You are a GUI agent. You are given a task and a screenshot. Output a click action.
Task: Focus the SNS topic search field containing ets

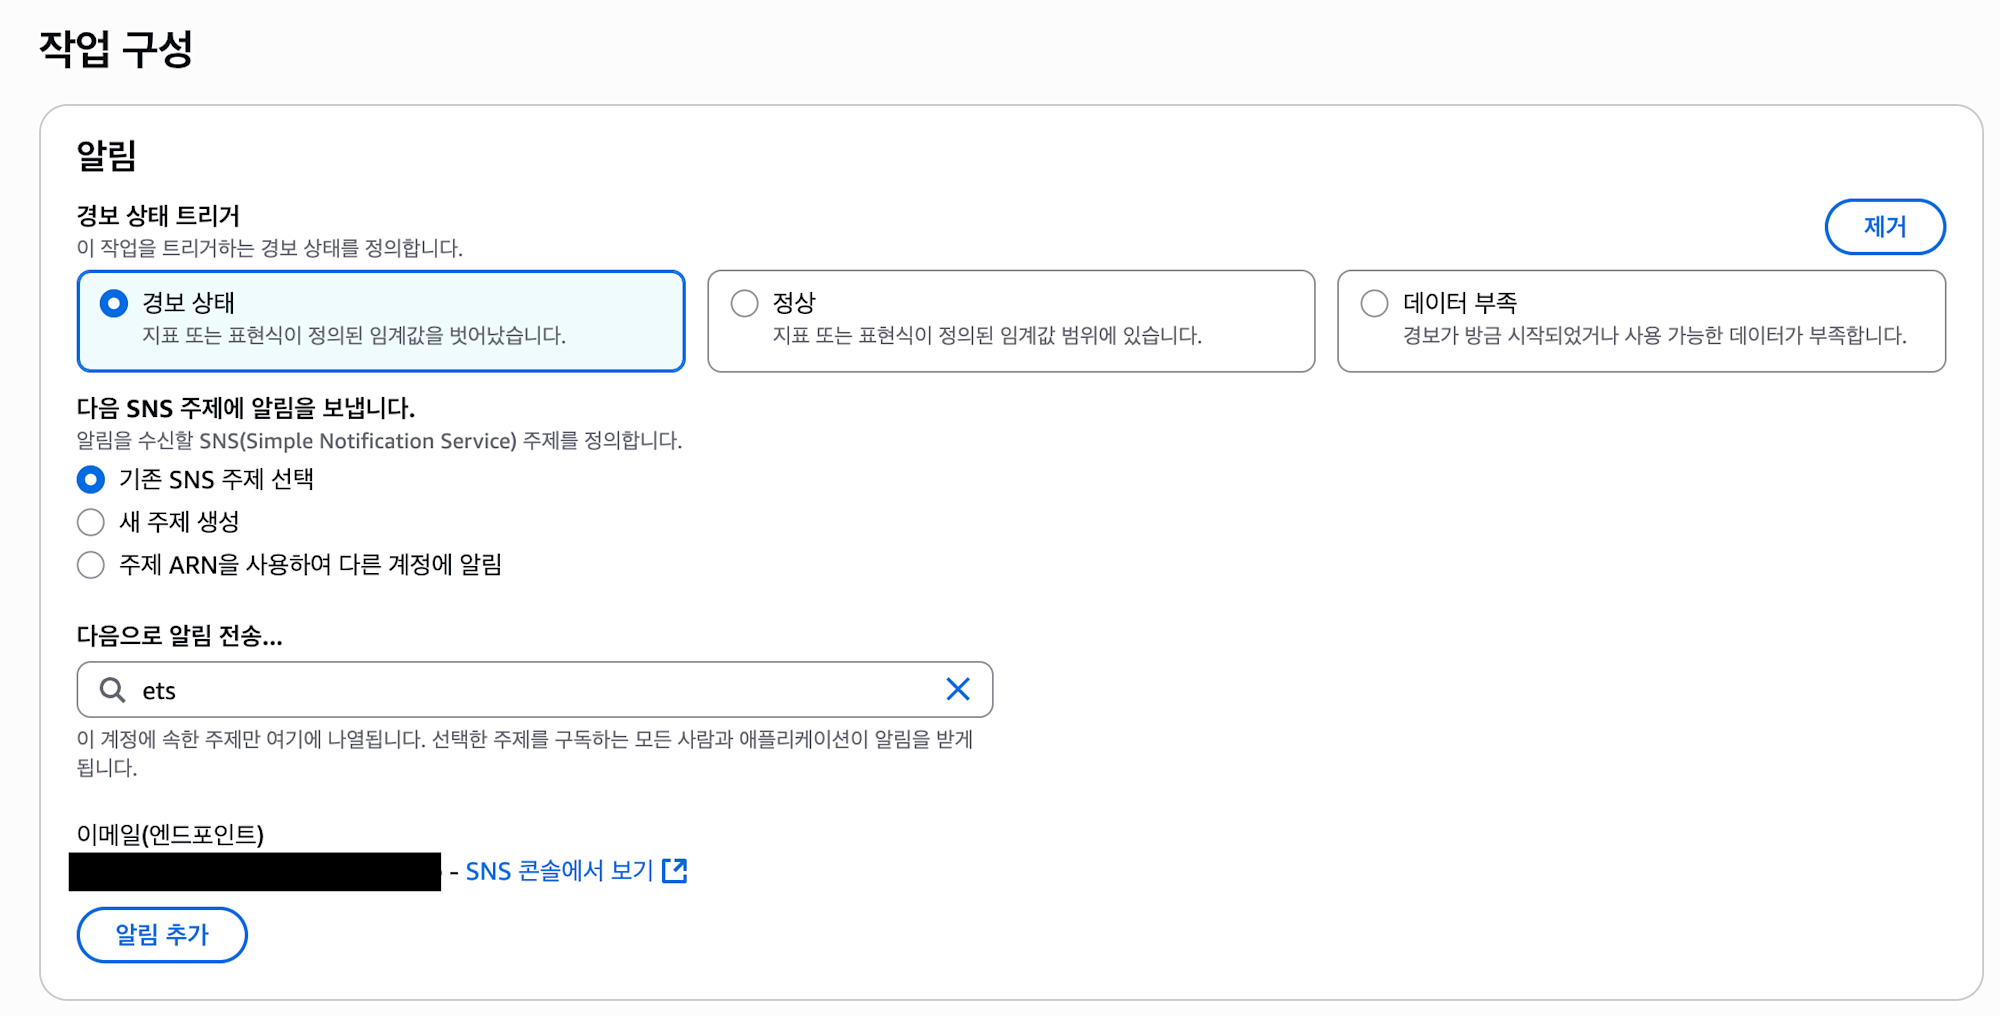coord(535,689)
